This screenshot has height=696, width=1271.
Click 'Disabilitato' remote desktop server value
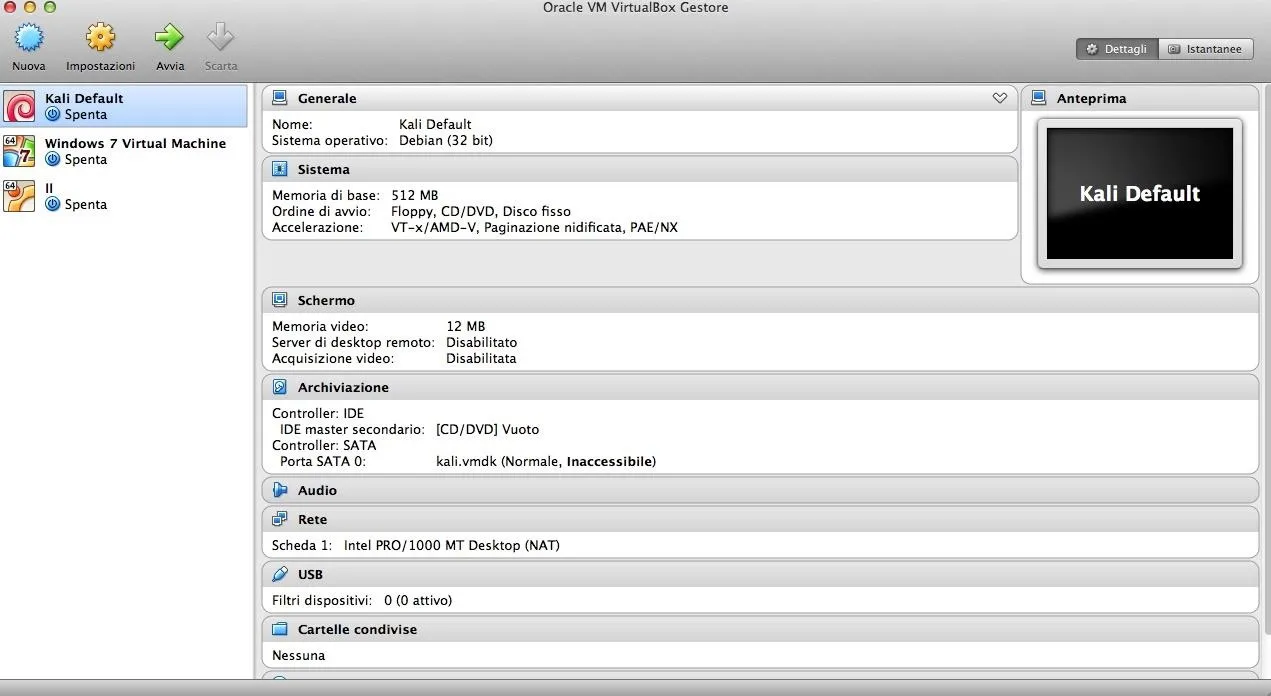coord(482,342)
